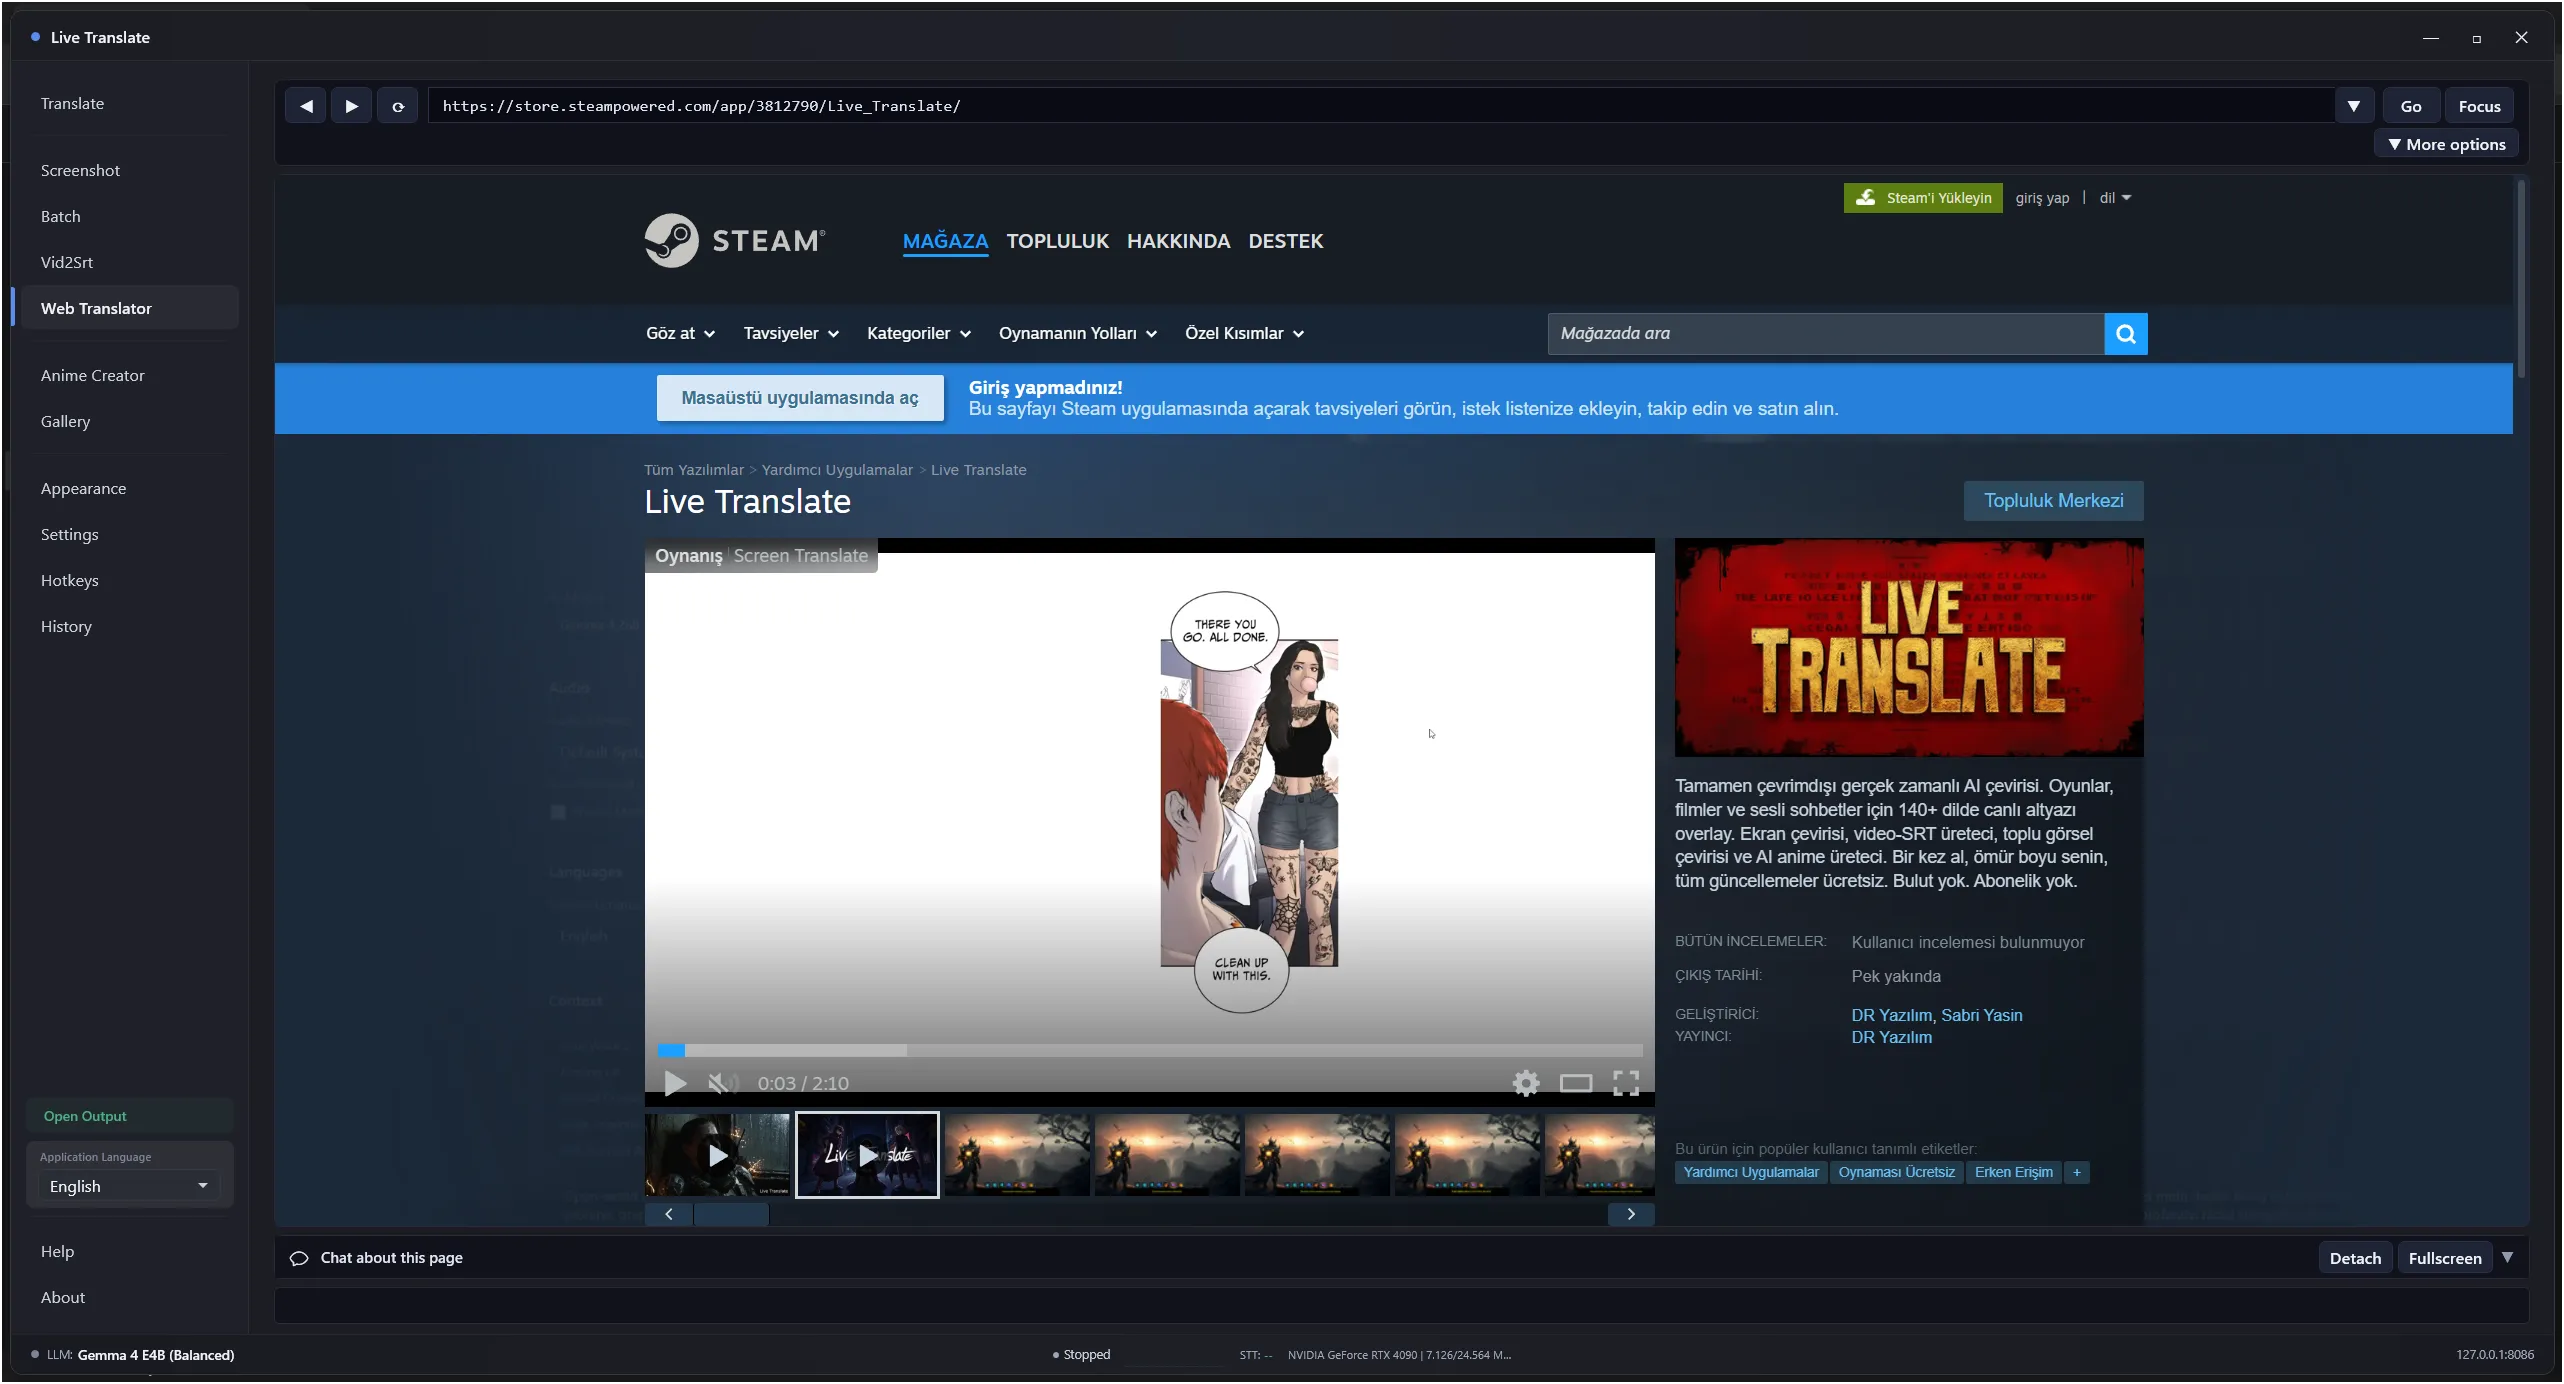Screen dimensions: 2564x1384
Task: Click the plus button to add tags
Action: coord(2076,1172)
